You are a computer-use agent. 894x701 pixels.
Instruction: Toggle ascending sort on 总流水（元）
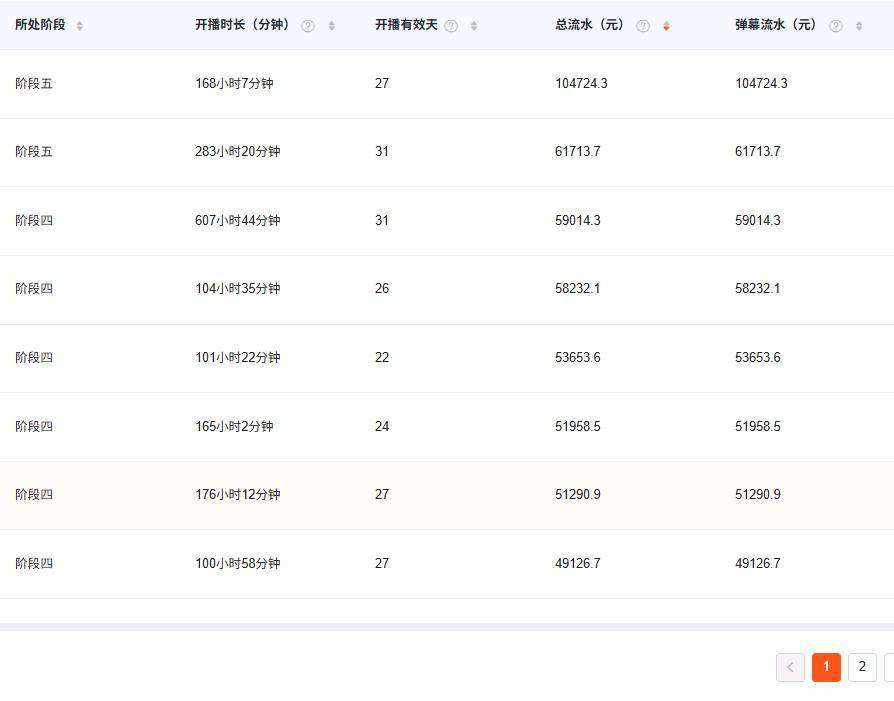[x=666, y=21]
